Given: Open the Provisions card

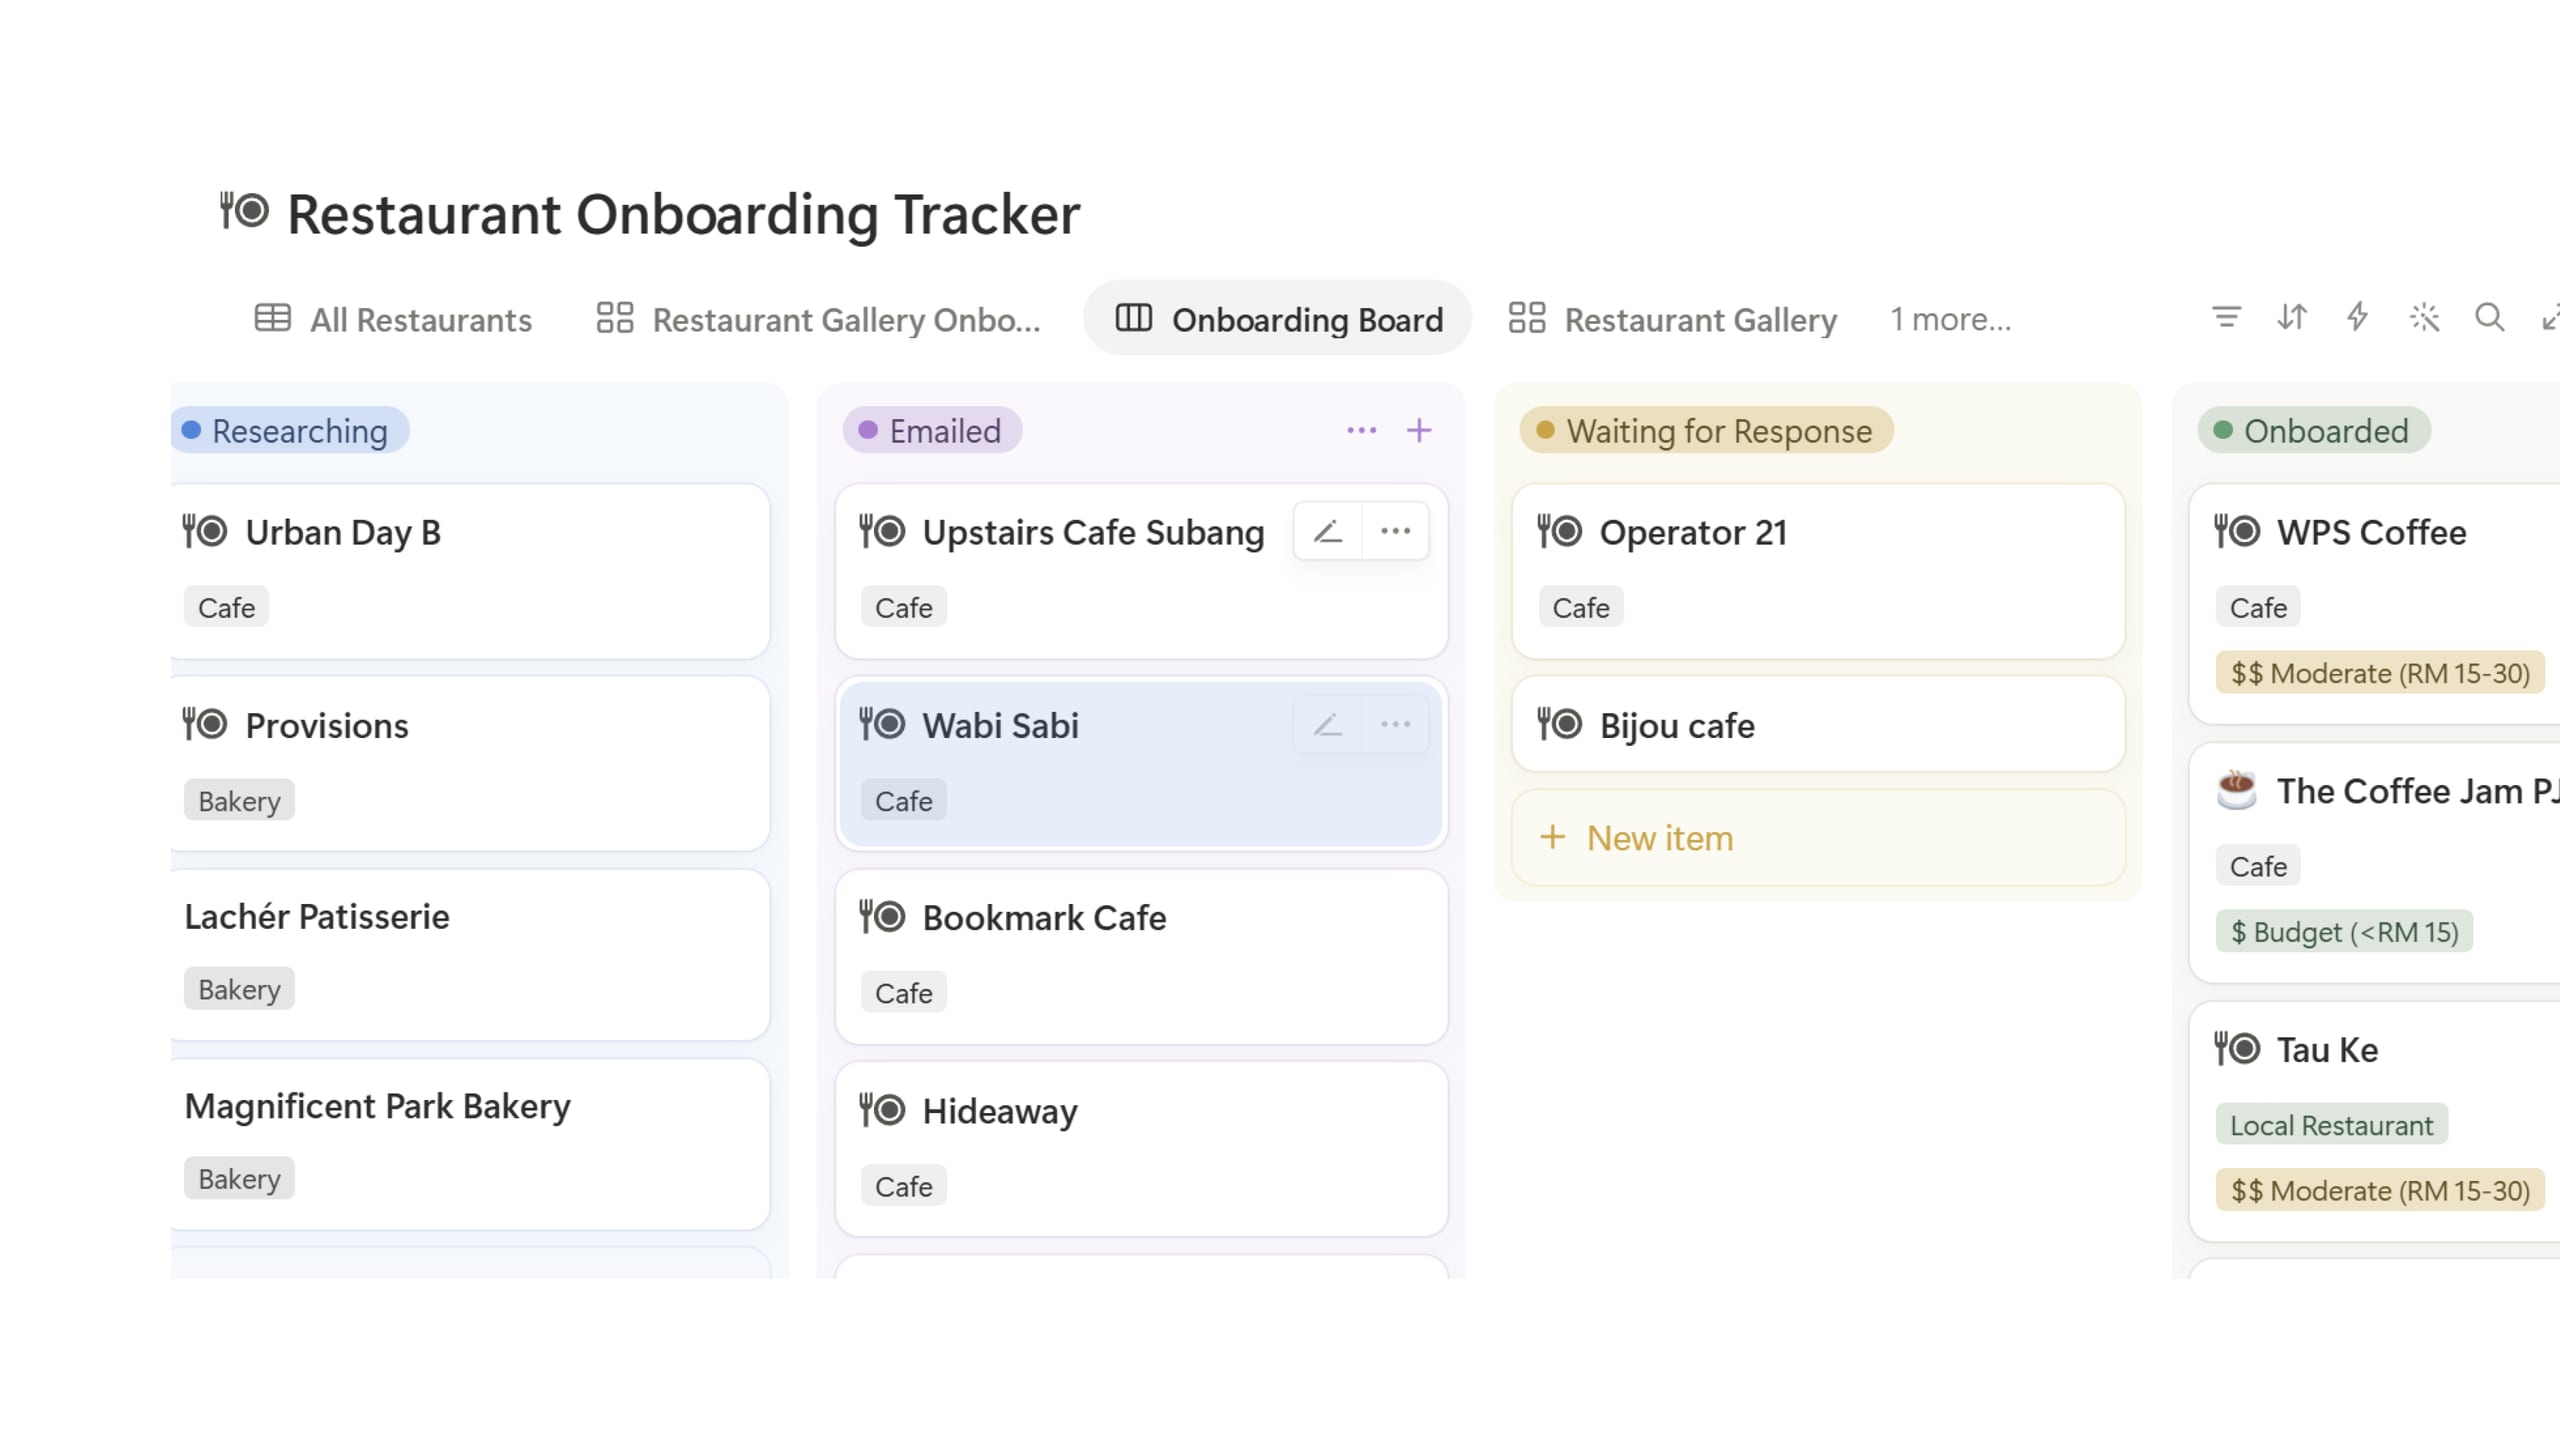Looking at the screenshot, I should pos(470,764).
